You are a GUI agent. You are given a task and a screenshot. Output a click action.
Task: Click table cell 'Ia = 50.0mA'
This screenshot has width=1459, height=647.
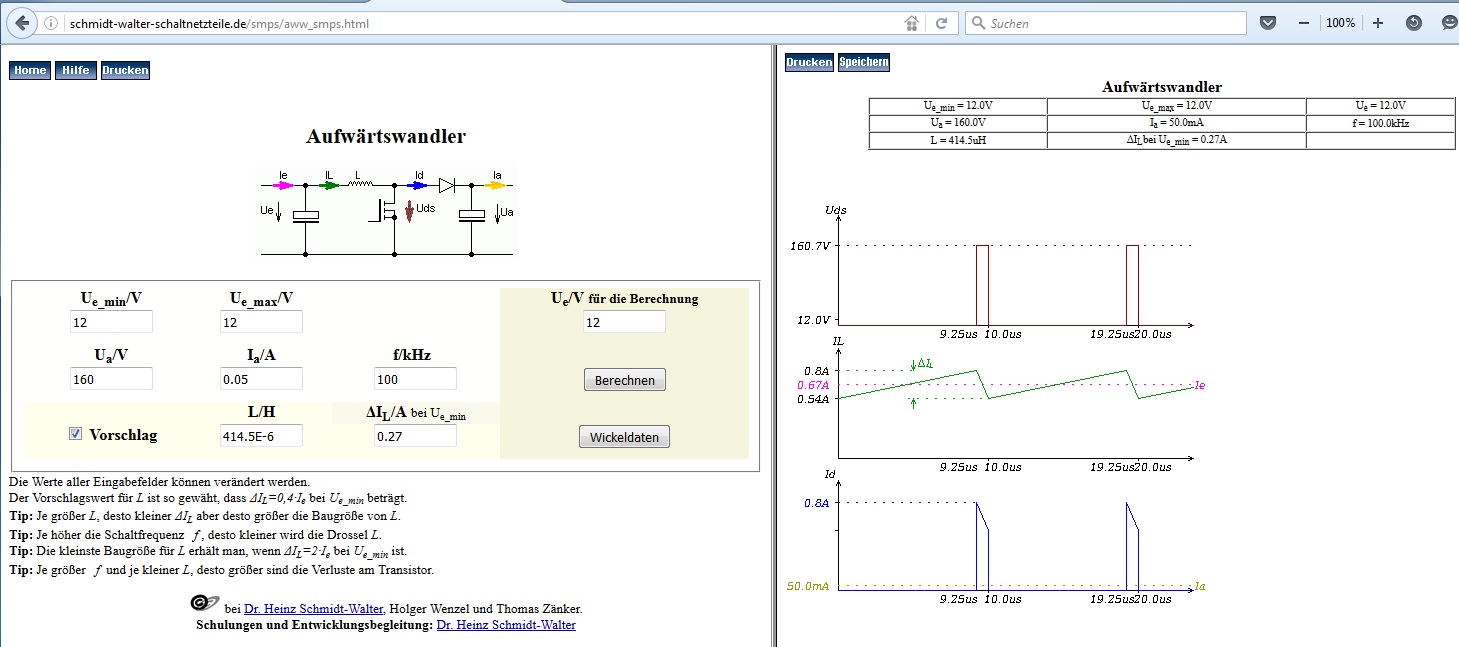[x=1176, y=123]
